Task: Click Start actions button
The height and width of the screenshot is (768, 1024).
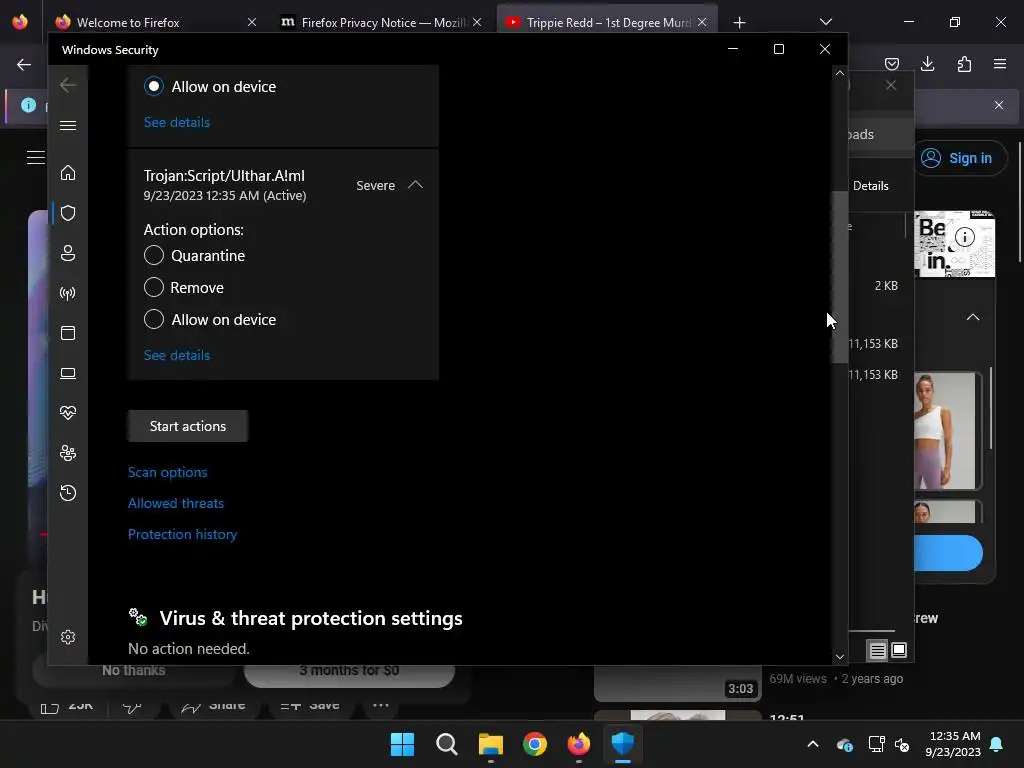Action: (187, 426)
